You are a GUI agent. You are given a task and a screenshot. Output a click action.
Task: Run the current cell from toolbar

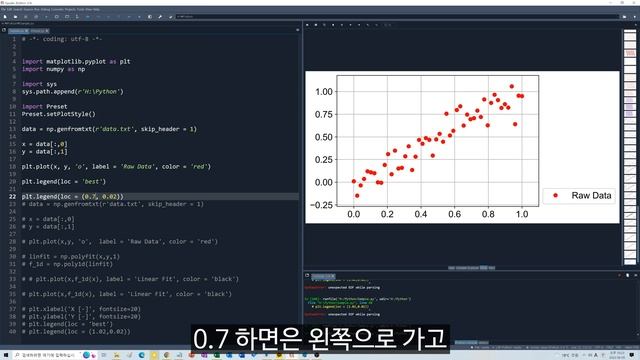[x=57, y=17]
